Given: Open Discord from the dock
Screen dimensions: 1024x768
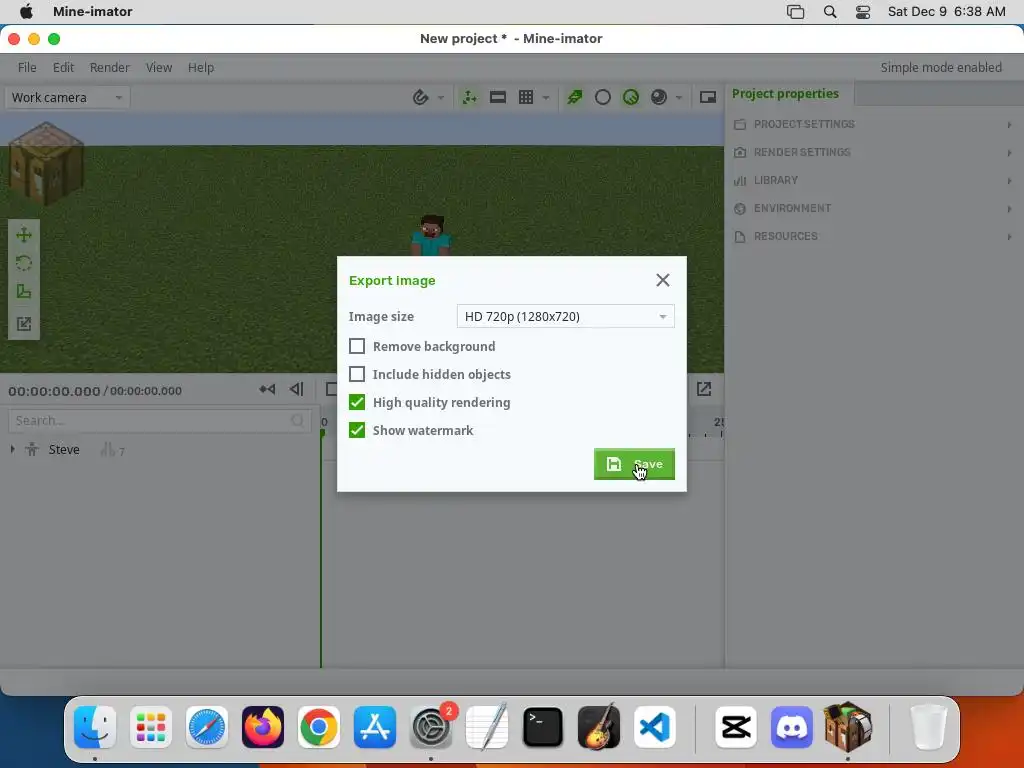Looking at the screenshot, I should point(792,727).
